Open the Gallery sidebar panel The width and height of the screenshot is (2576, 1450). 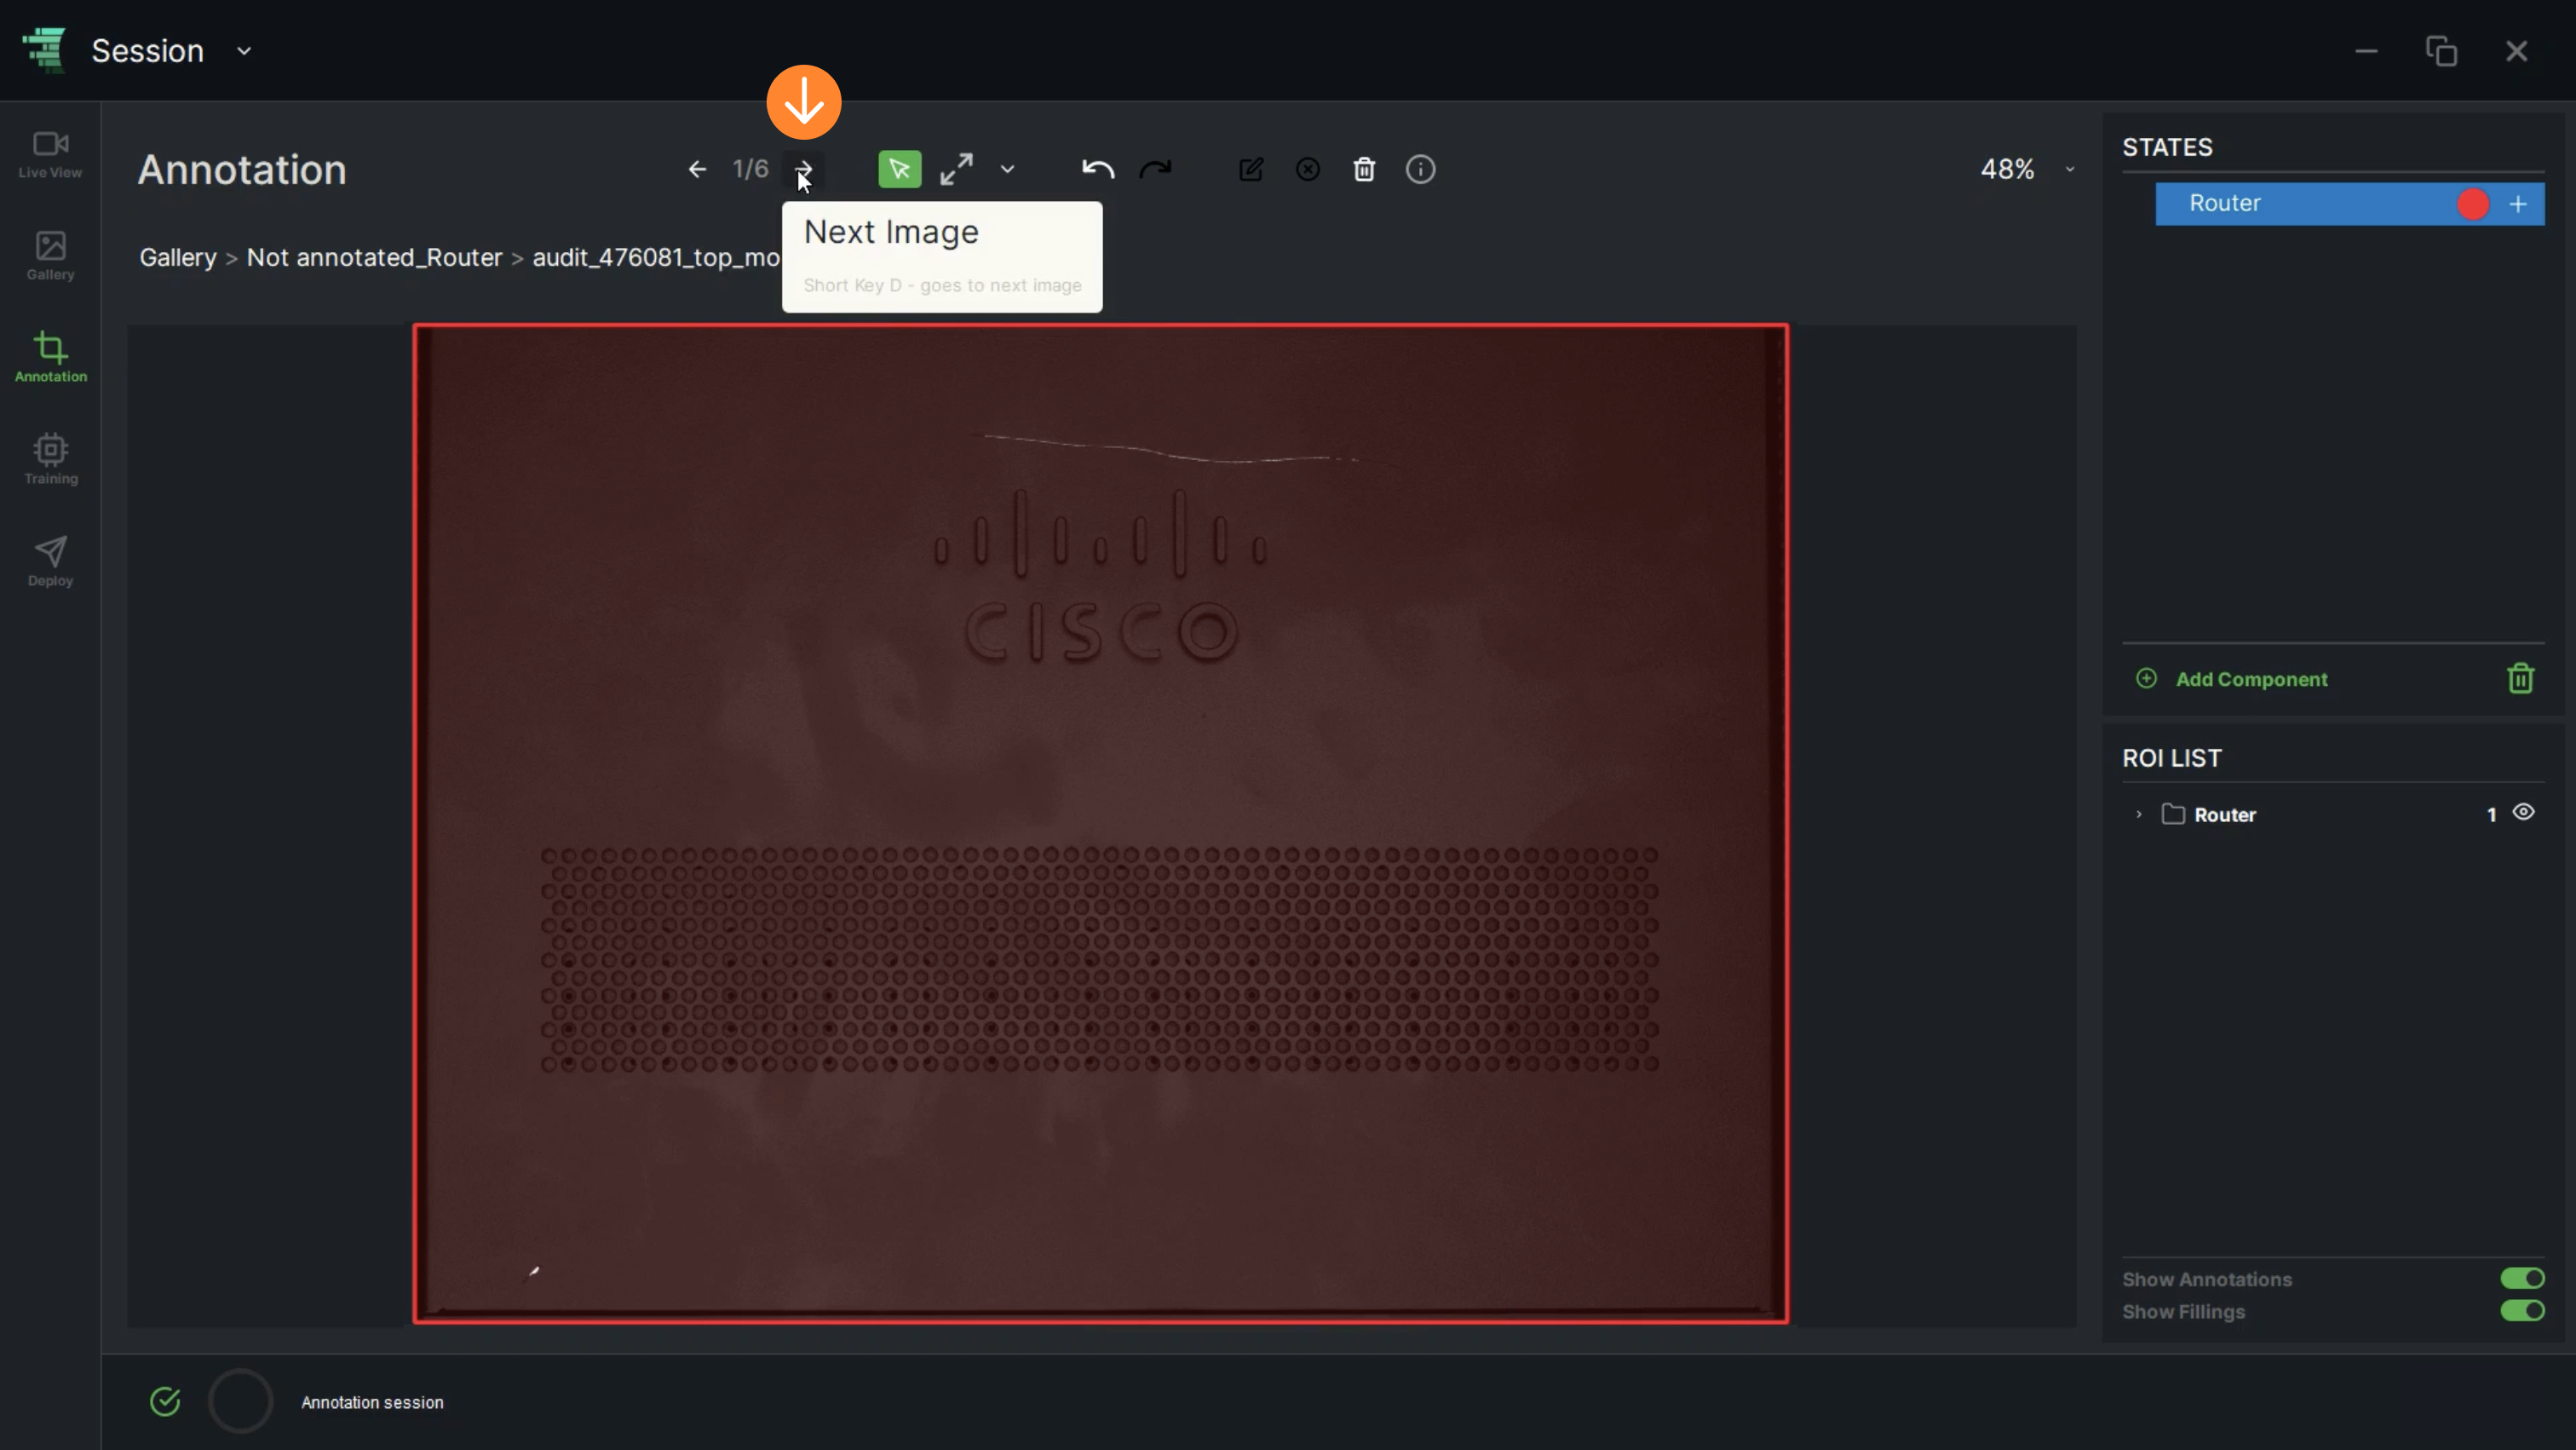coord(50,257)
